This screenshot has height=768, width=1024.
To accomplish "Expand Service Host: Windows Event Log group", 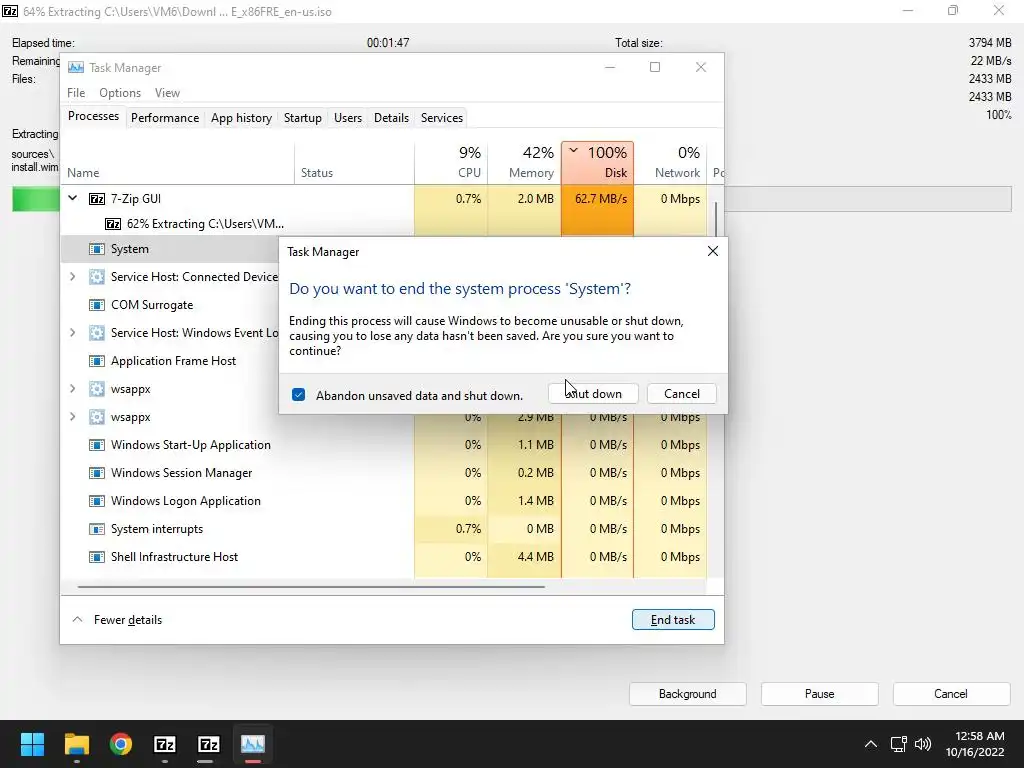I will point(72,333).
